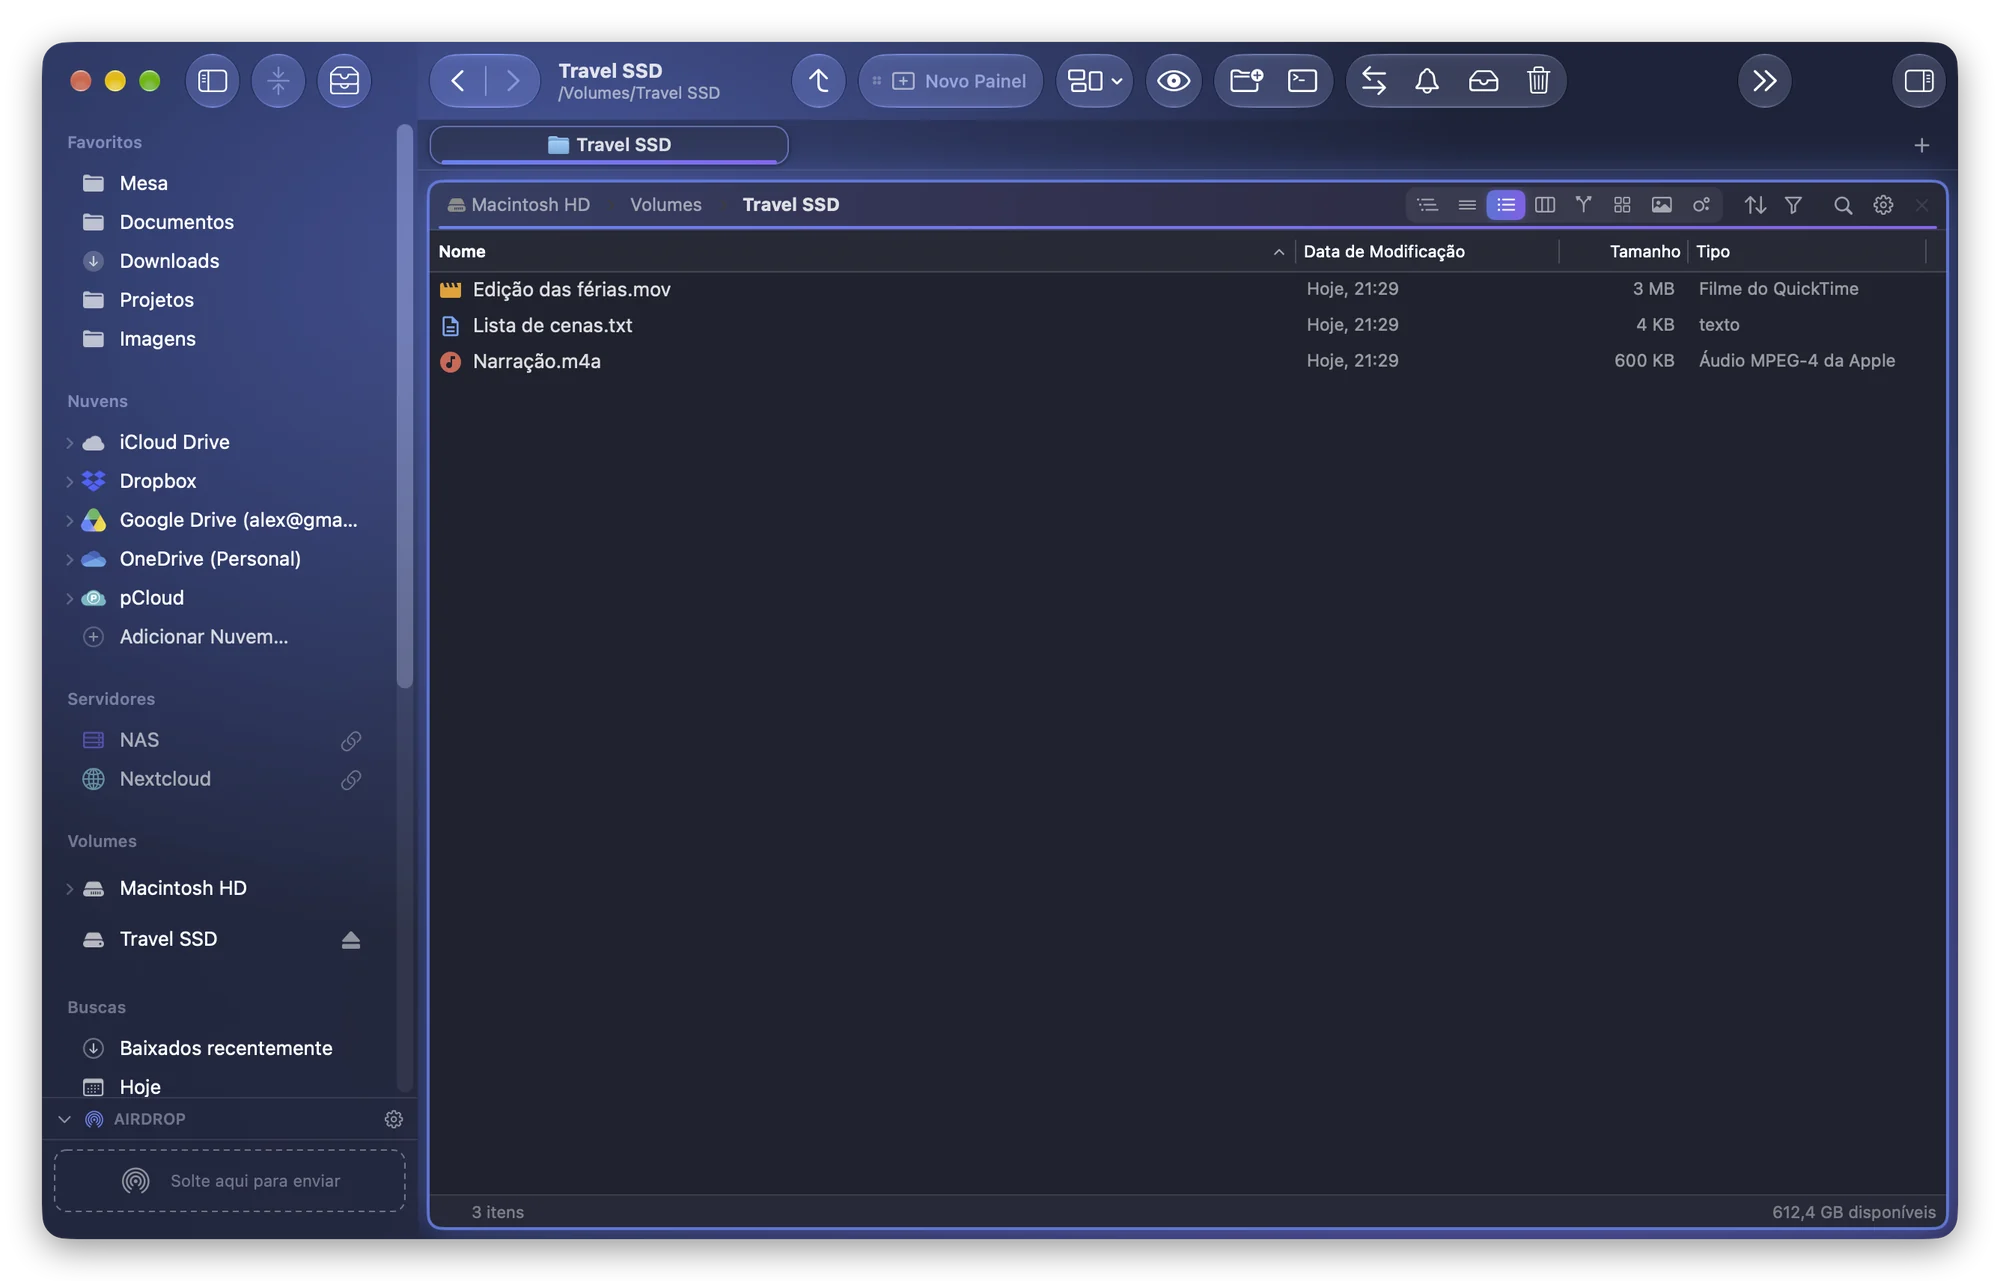Click the filter funnel icon

(1793, 205)
